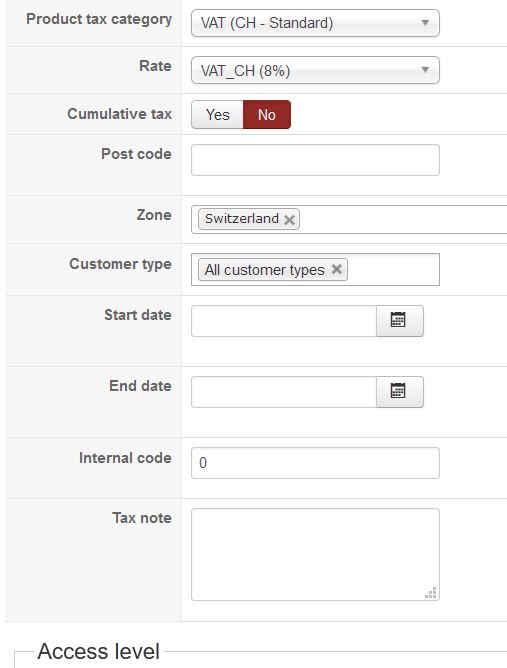Set Cumulative tax to Yes
The height and width of the screenshot is (668, 507).
click(217, 115)
